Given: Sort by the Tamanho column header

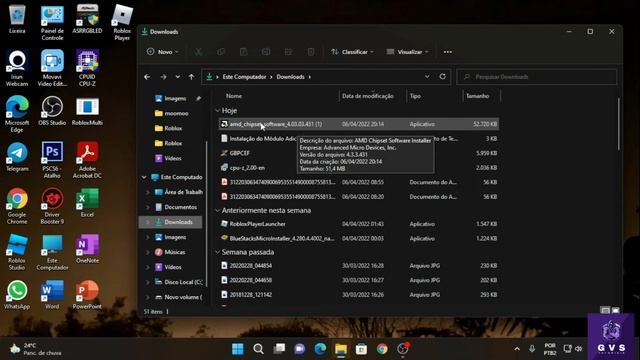Looking at the screenshot, I should pos(478,96).
